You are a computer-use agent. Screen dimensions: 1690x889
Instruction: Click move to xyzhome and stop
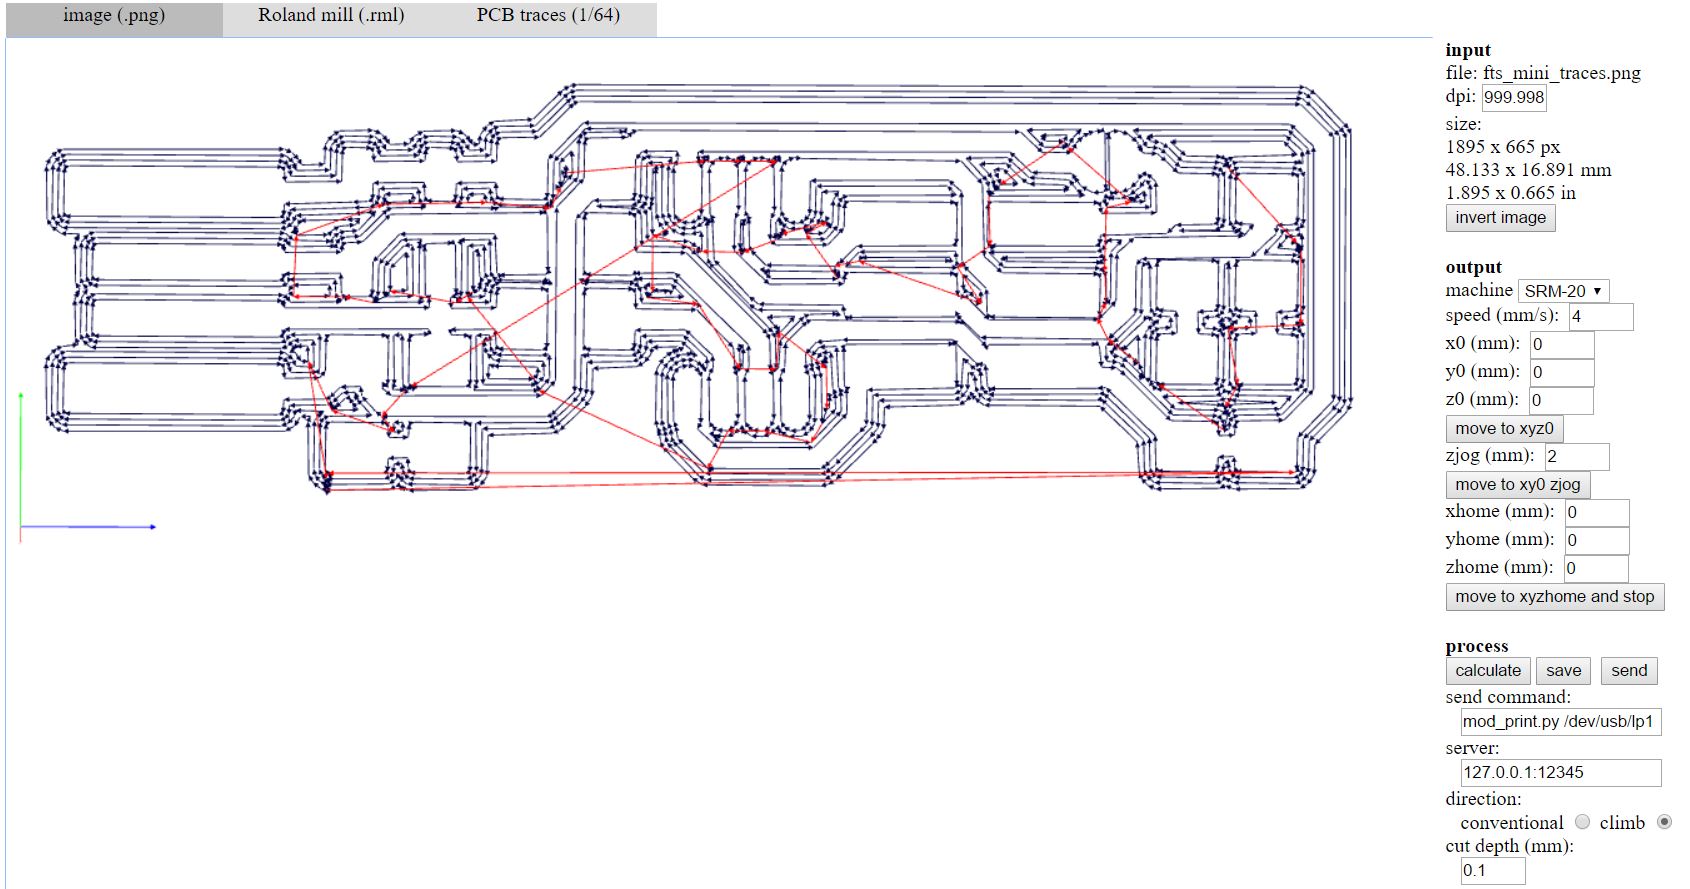point(1554,597)
